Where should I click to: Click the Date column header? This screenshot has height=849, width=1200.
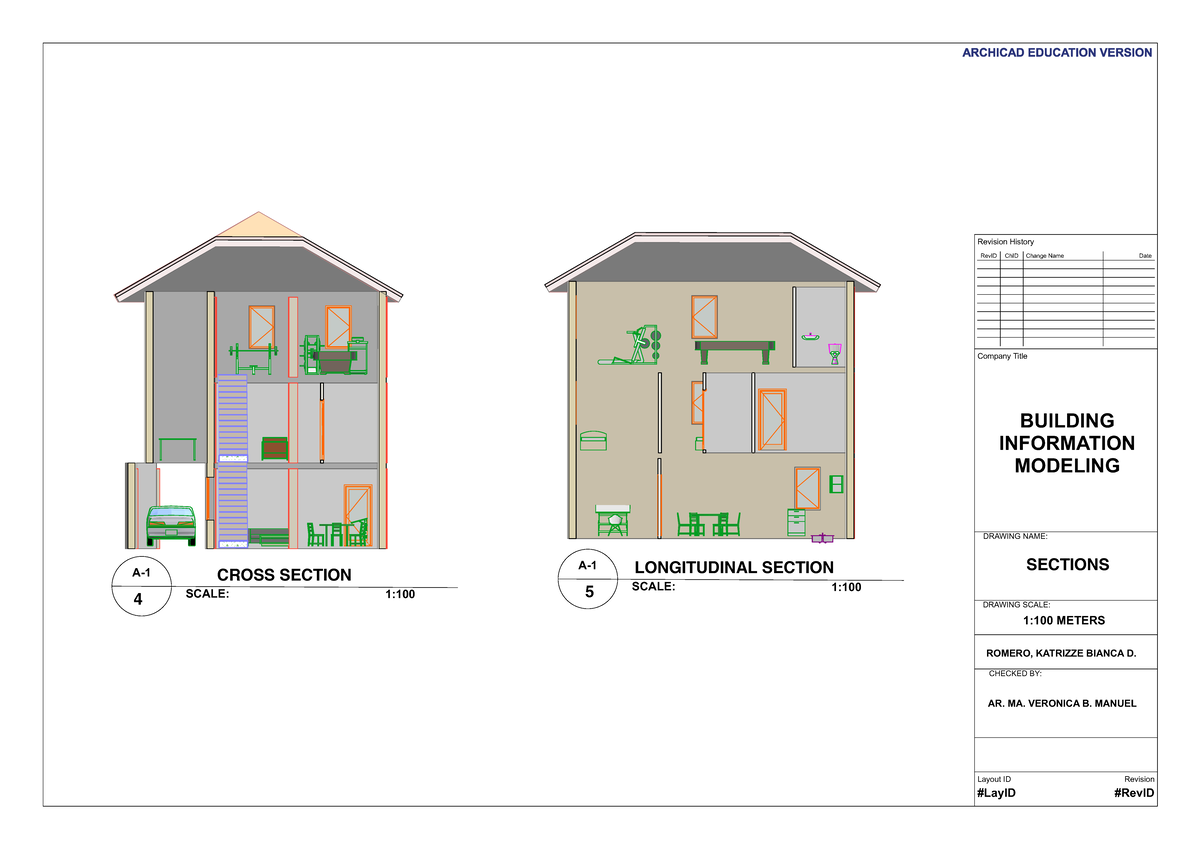(1145, 256)
